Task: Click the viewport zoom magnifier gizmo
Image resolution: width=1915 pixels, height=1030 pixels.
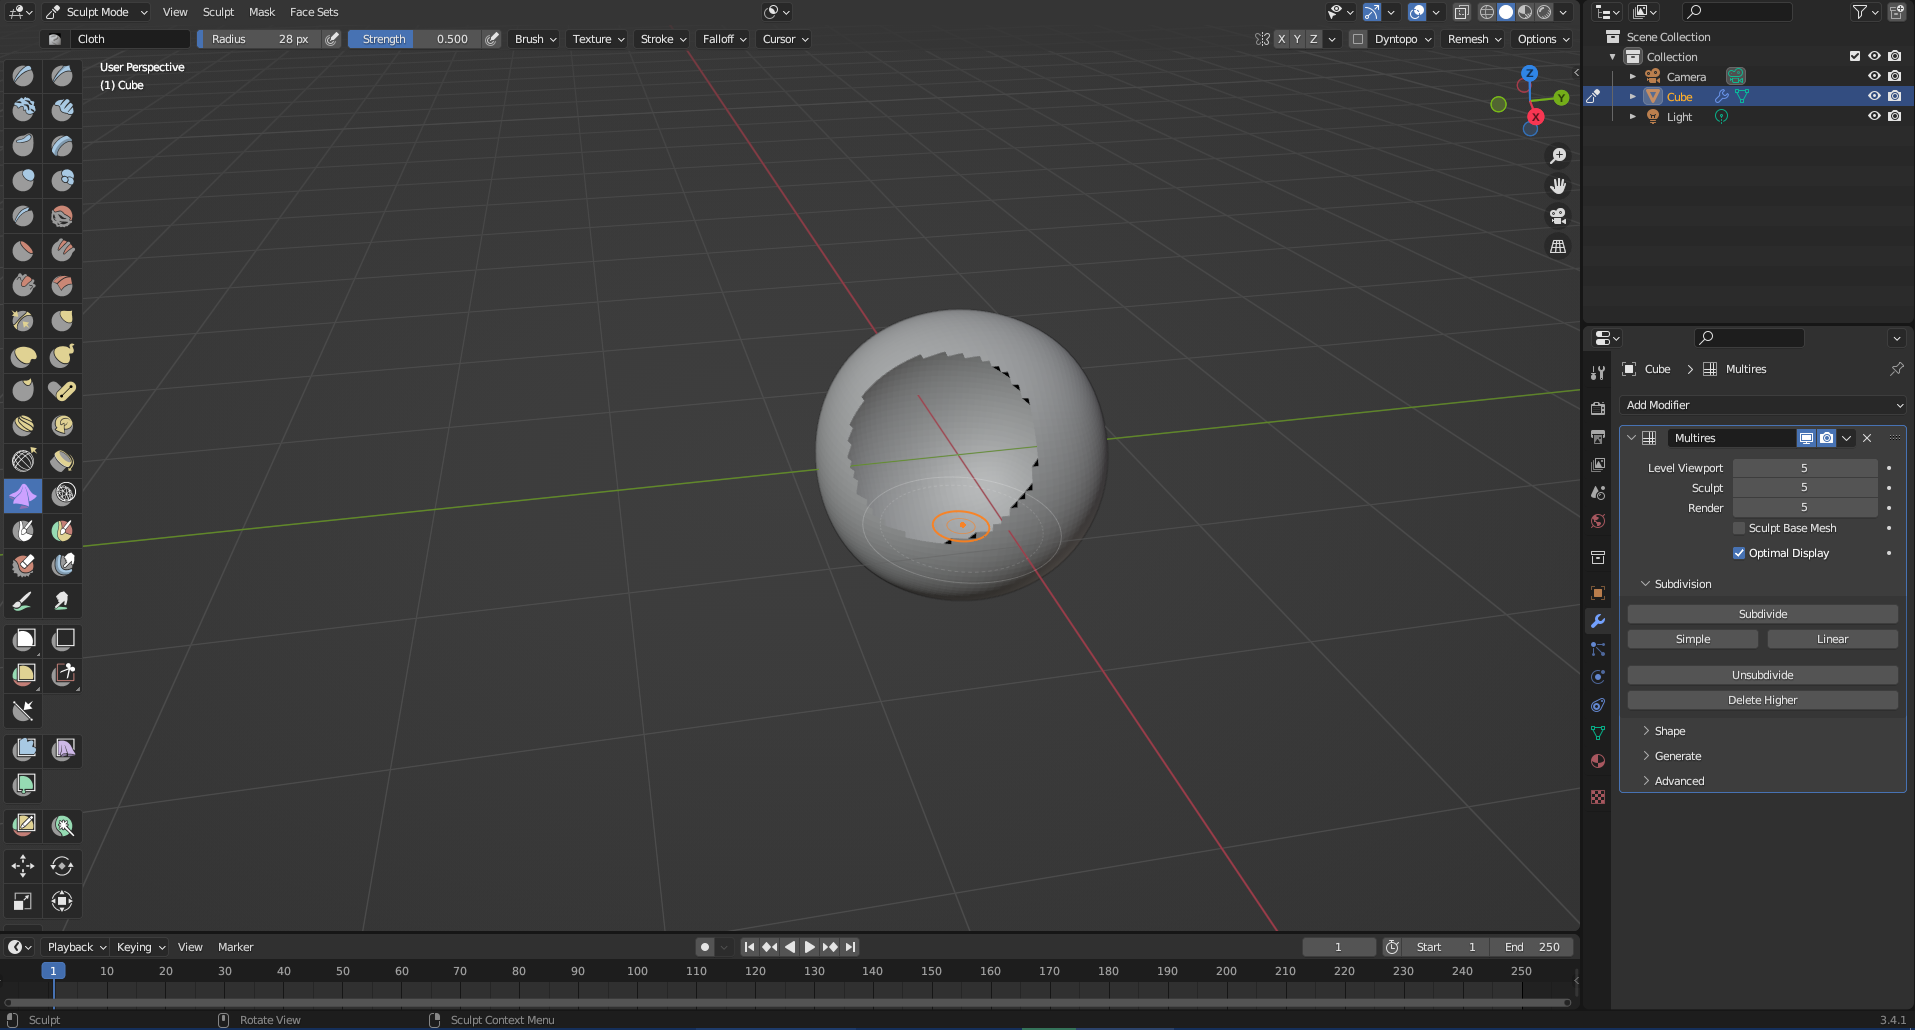Action: pyautogui.click(x=1558, y=156)
